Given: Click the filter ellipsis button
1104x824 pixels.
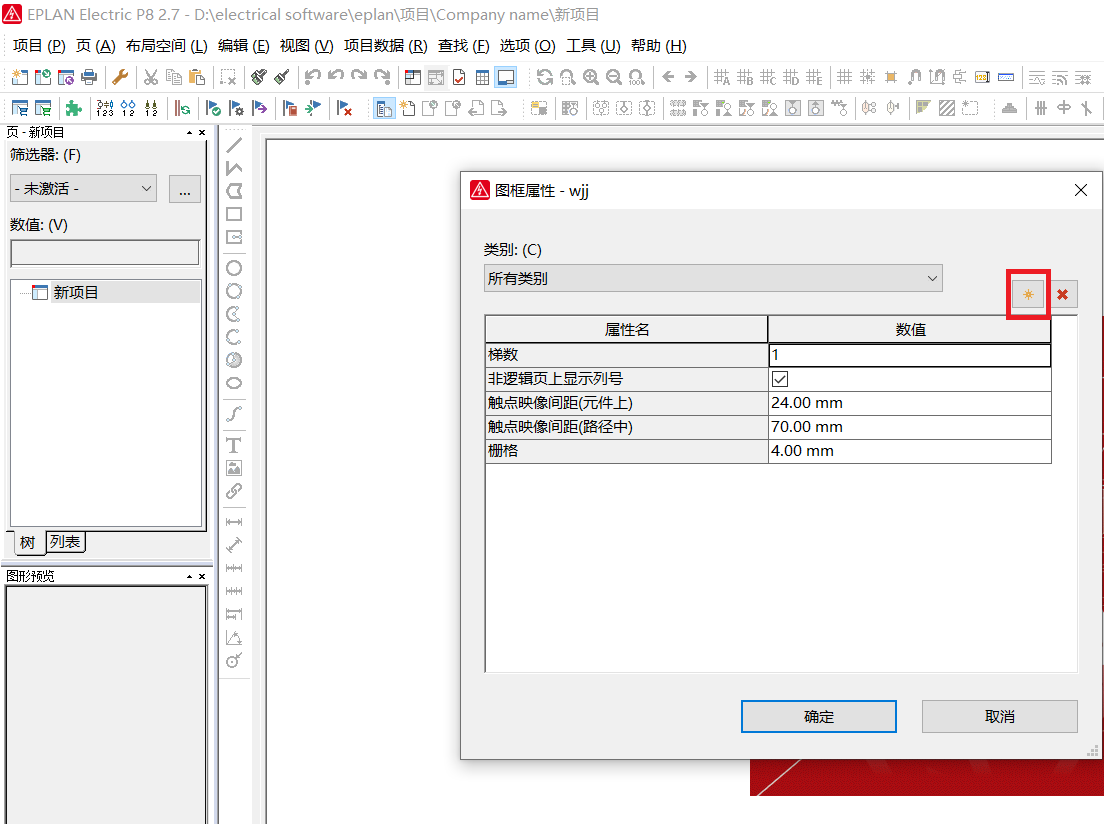Looking at the screenshot, I should coord(185,188).
